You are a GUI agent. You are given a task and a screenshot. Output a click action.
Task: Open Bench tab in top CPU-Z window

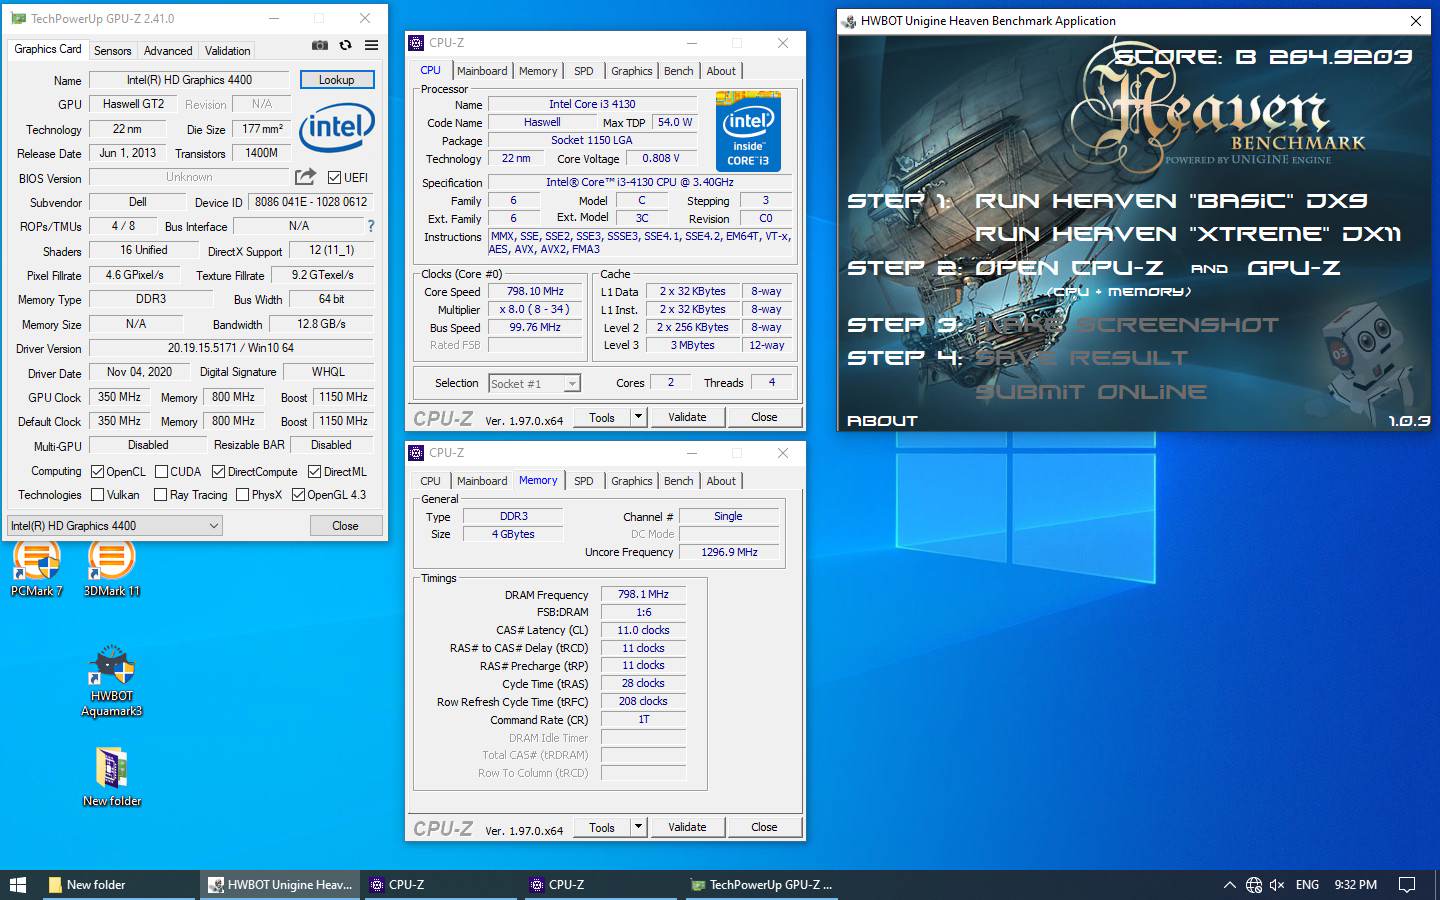[678, 71]
